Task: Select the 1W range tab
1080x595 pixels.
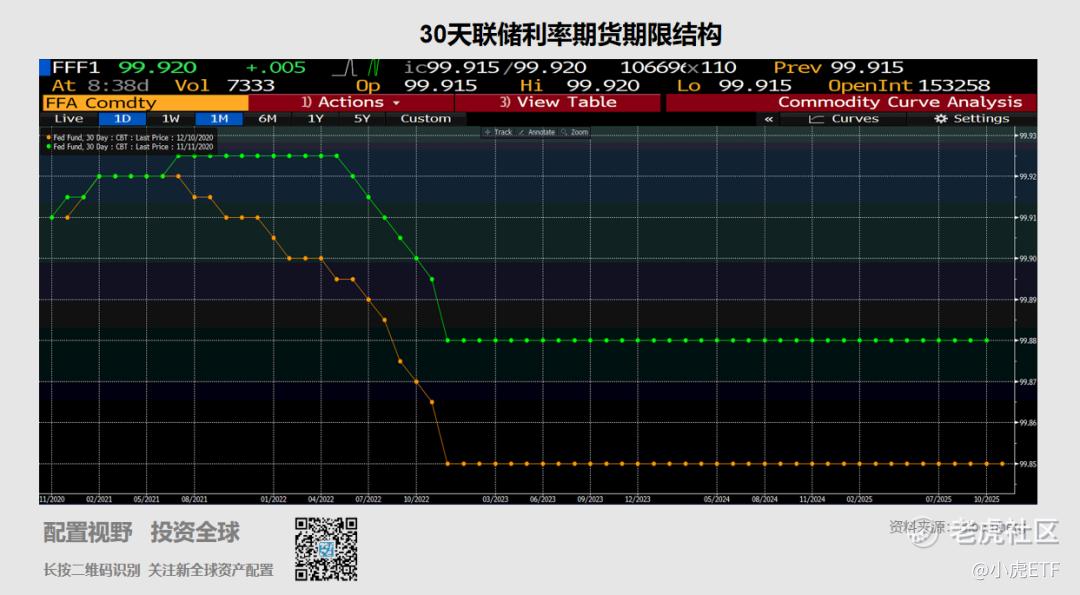Action: [x=171, y=118]
